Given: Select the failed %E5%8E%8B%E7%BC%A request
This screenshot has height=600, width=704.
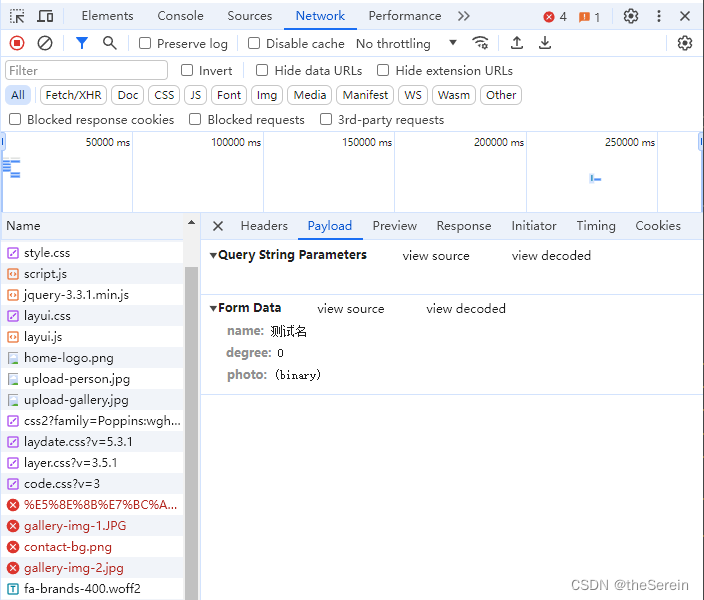Looking at the screenshot, I should click(x=92, y=505).
